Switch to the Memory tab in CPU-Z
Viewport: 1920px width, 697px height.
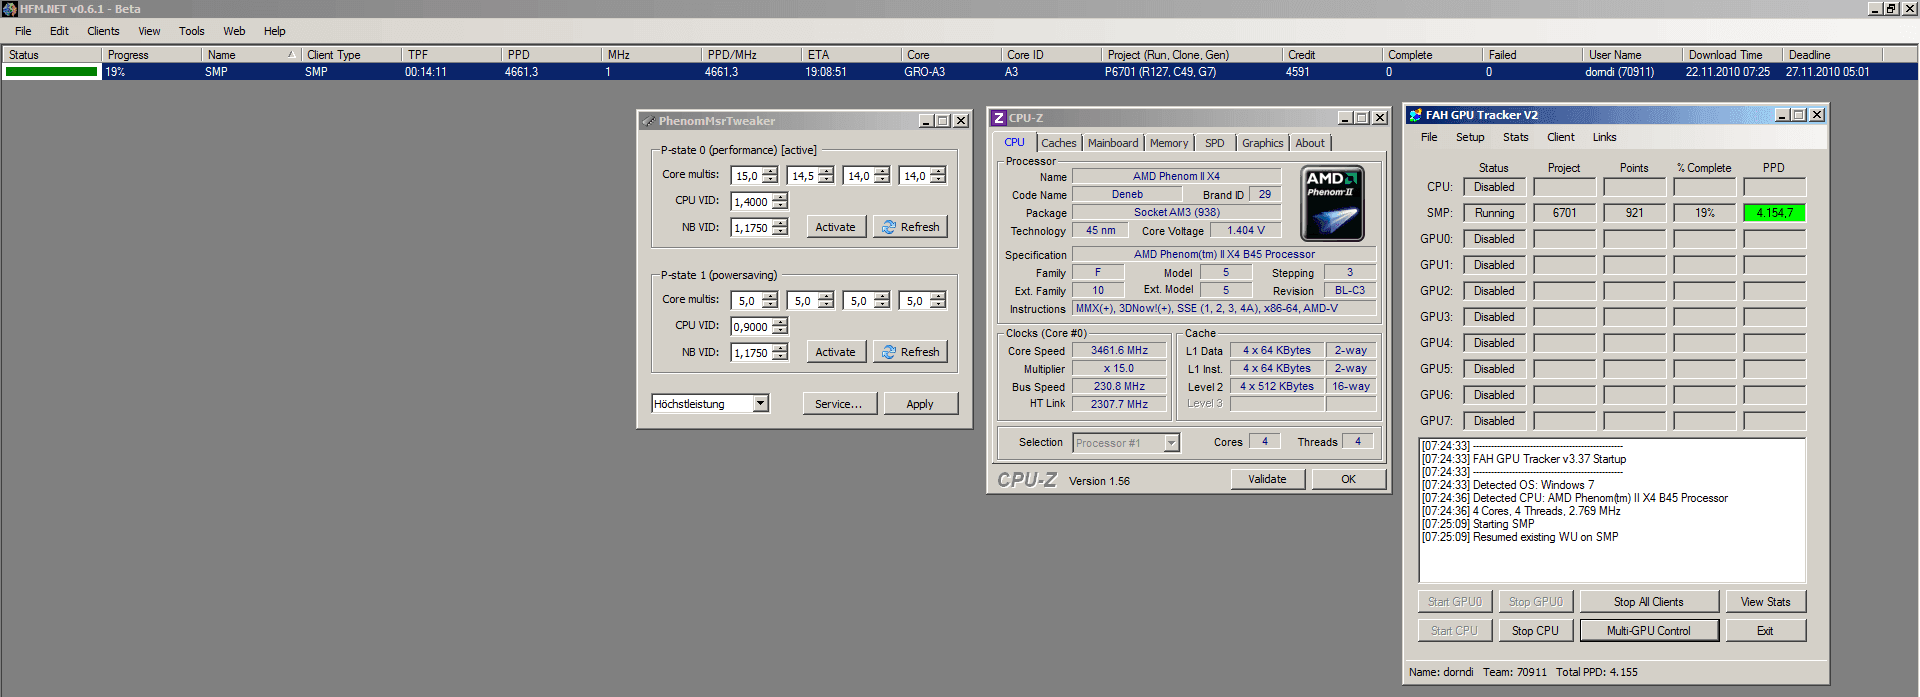(1169, 143)
